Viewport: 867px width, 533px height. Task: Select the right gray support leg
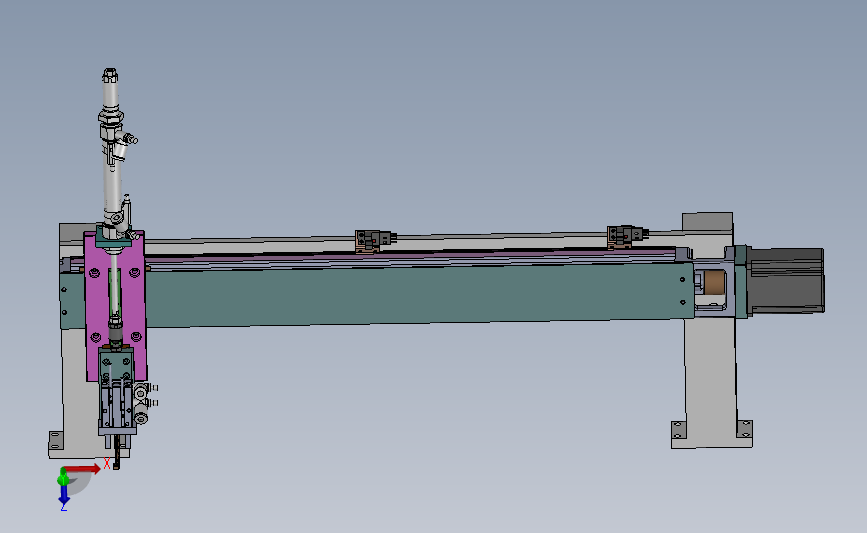711,376
